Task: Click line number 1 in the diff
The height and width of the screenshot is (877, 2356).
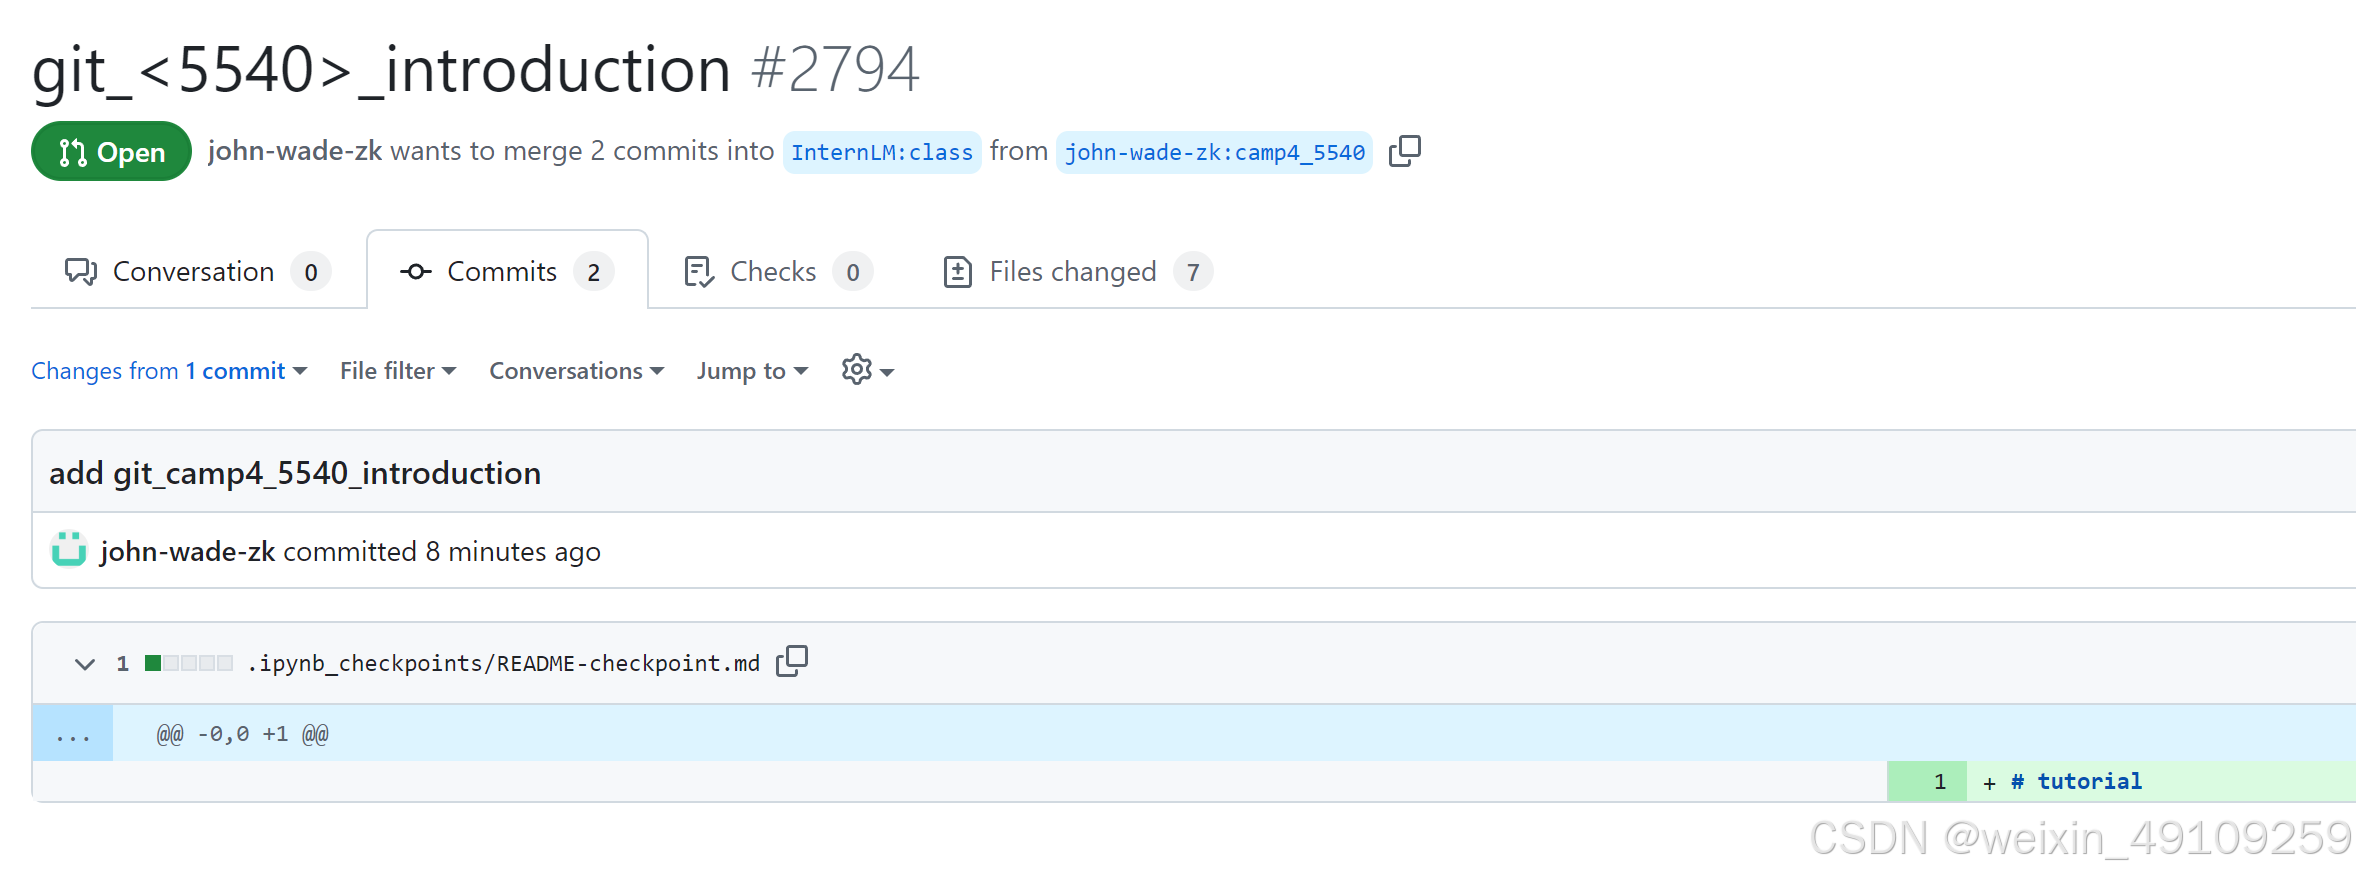Action: click(x=1938, y=781)
